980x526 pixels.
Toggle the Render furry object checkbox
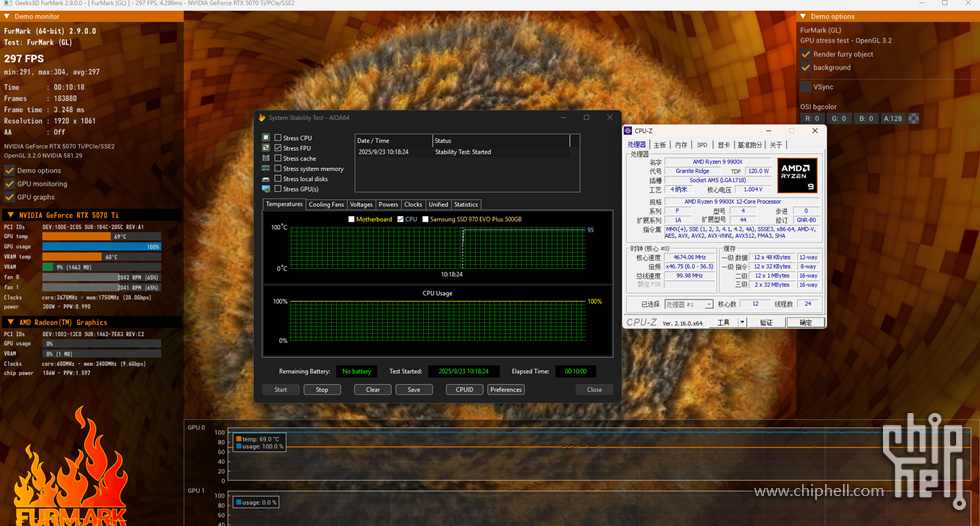click(x=806, y=54)
